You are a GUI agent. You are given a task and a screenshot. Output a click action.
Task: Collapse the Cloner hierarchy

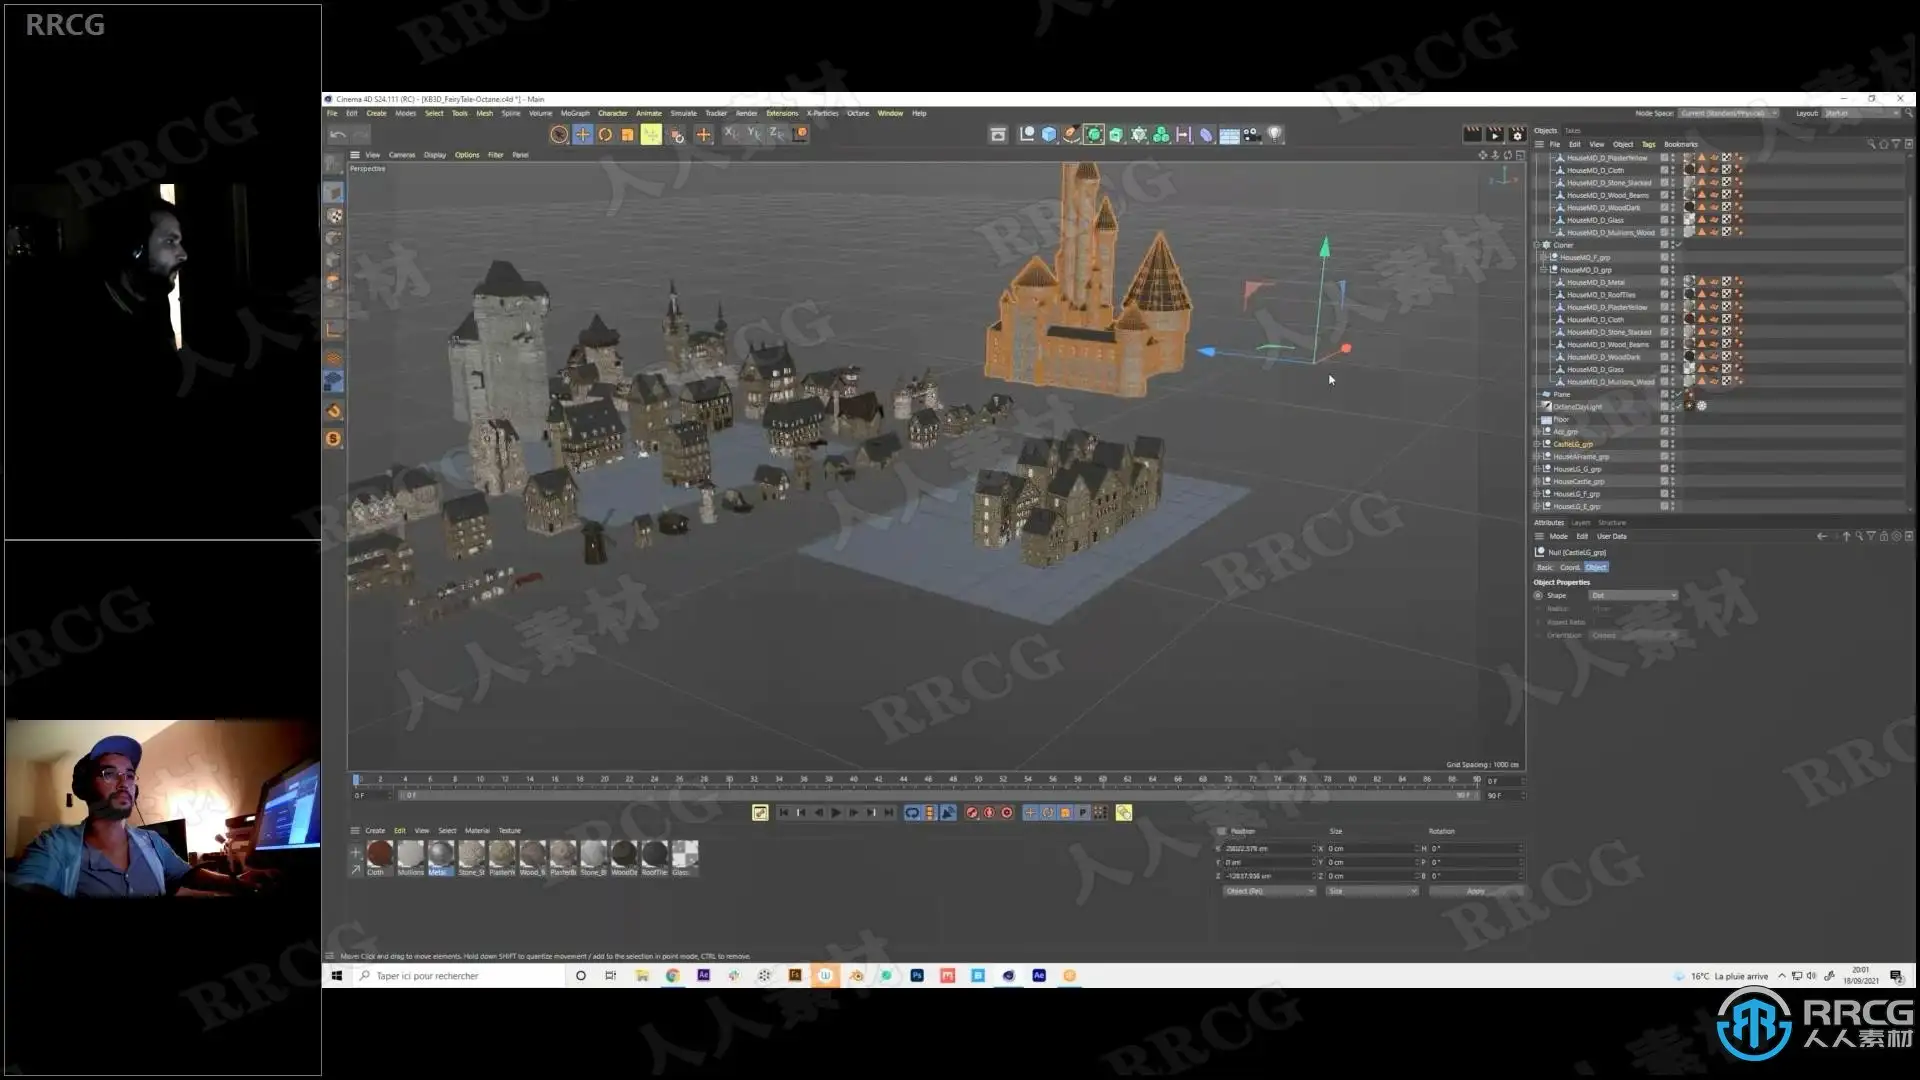pyautogui.click(x=1537, y=245)
